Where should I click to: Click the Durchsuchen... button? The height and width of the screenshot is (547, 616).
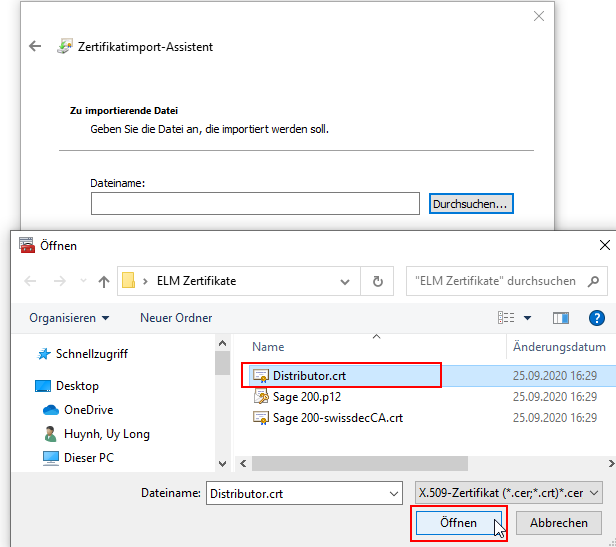click(471, 204)
